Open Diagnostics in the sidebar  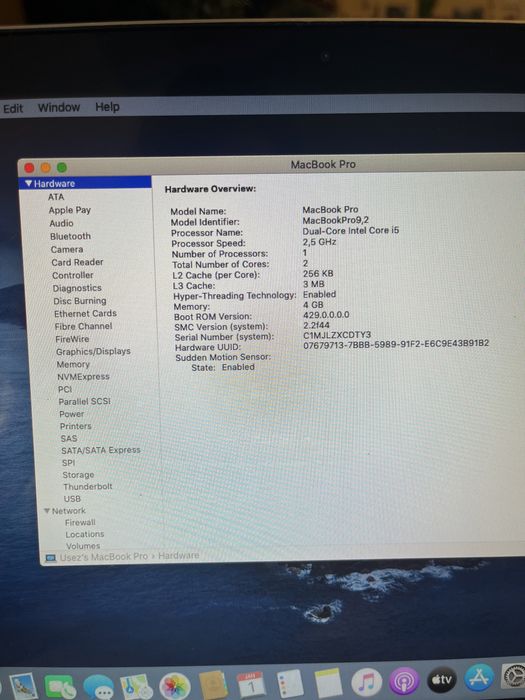pyautogui.click(x=77, y=288)
